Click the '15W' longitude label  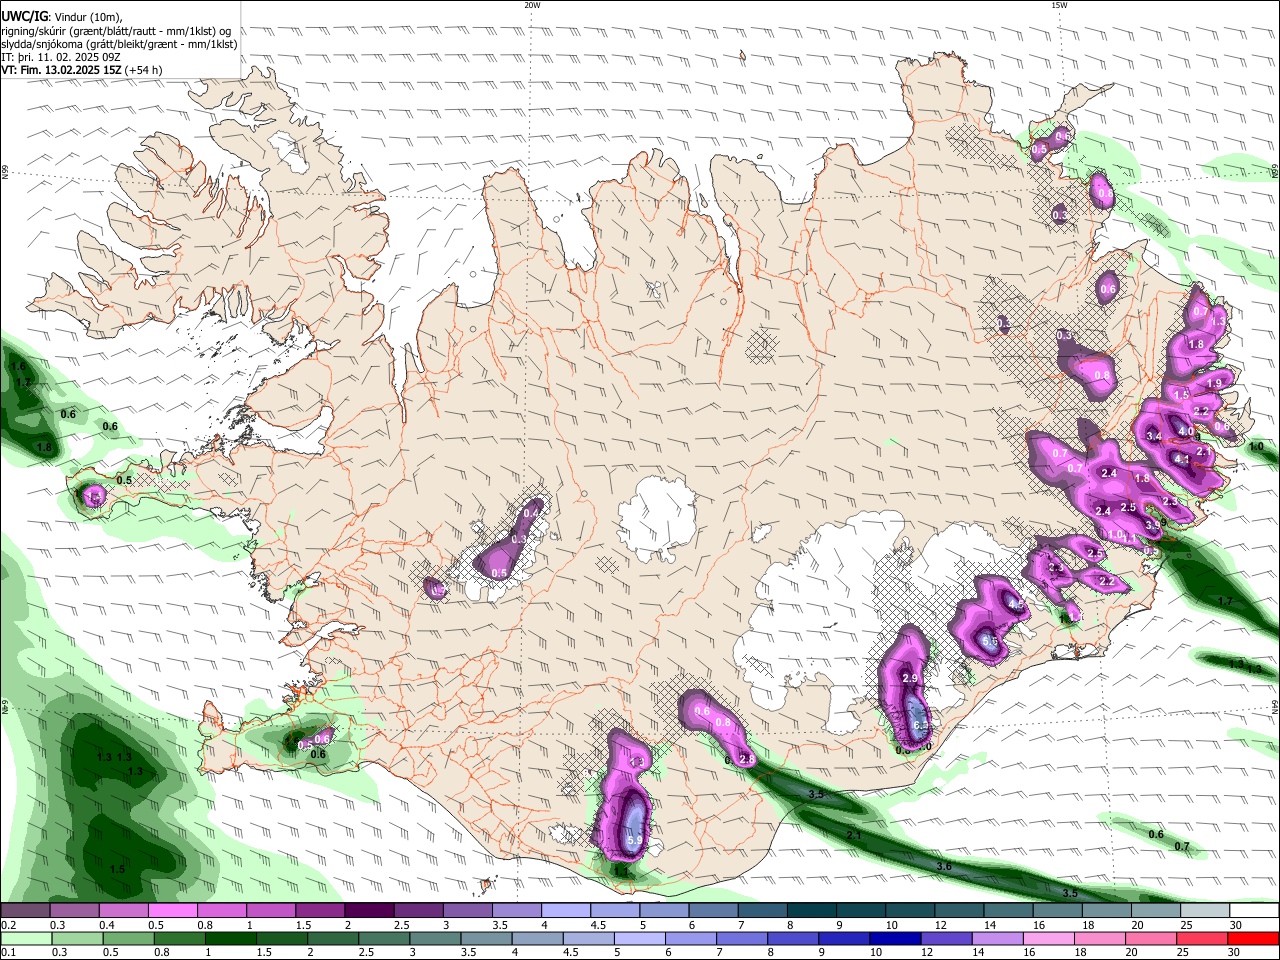tap(1059, 5)
